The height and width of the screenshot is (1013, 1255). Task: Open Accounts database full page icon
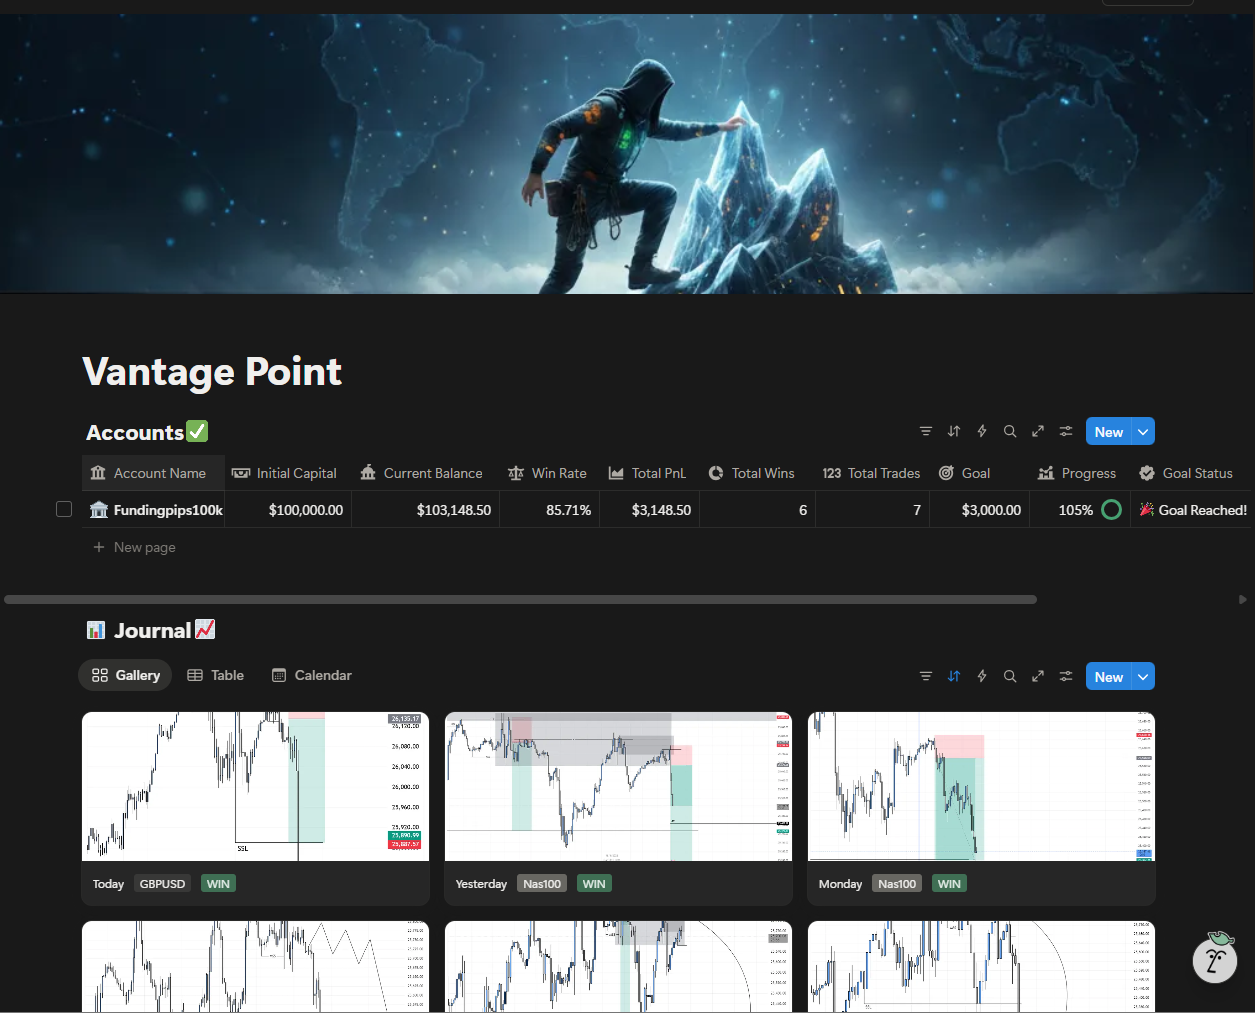[1038, 431]
